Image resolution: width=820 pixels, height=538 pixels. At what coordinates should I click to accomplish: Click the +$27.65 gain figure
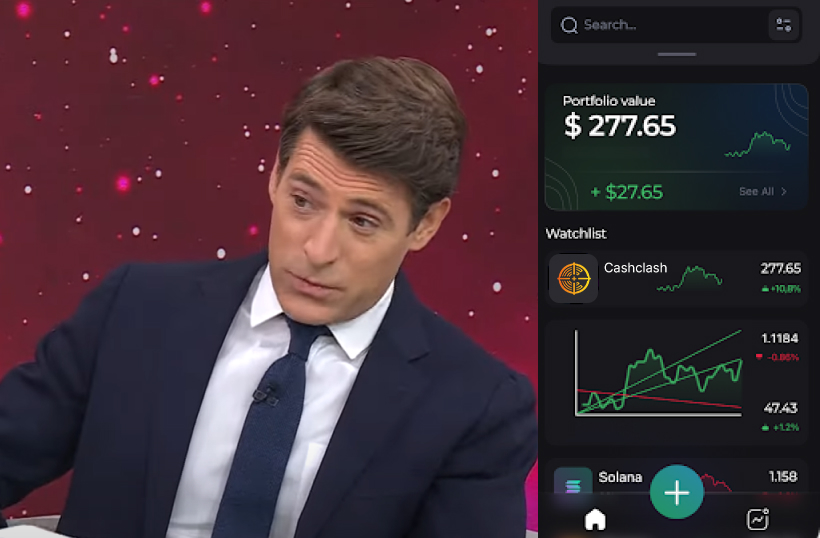(627, 192)
